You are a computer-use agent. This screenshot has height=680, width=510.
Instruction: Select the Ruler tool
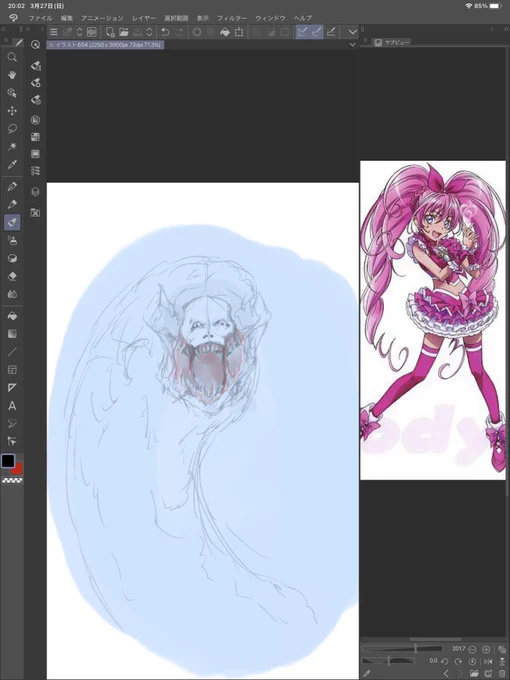pos(12,388)
